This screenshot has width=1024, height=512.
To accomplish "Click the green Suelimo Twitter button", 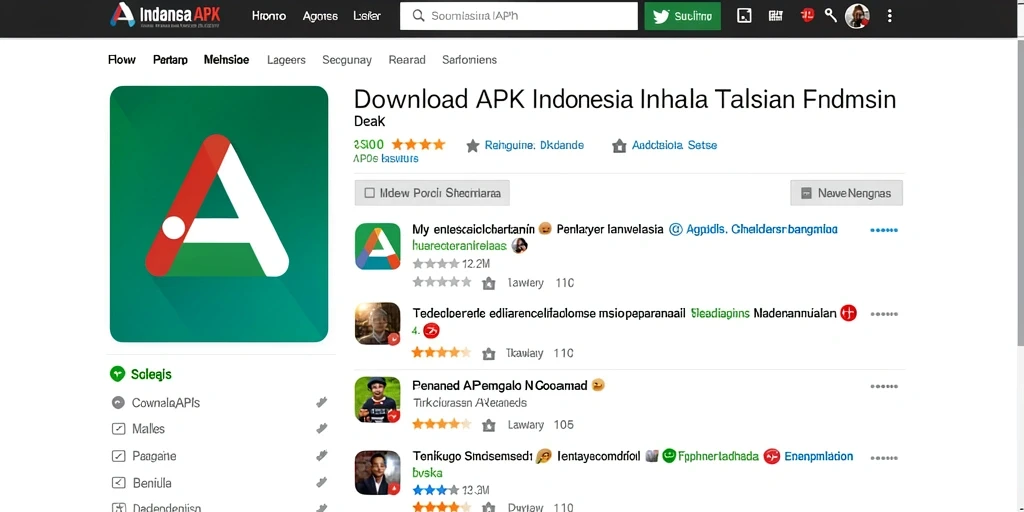I will point(682,16).
